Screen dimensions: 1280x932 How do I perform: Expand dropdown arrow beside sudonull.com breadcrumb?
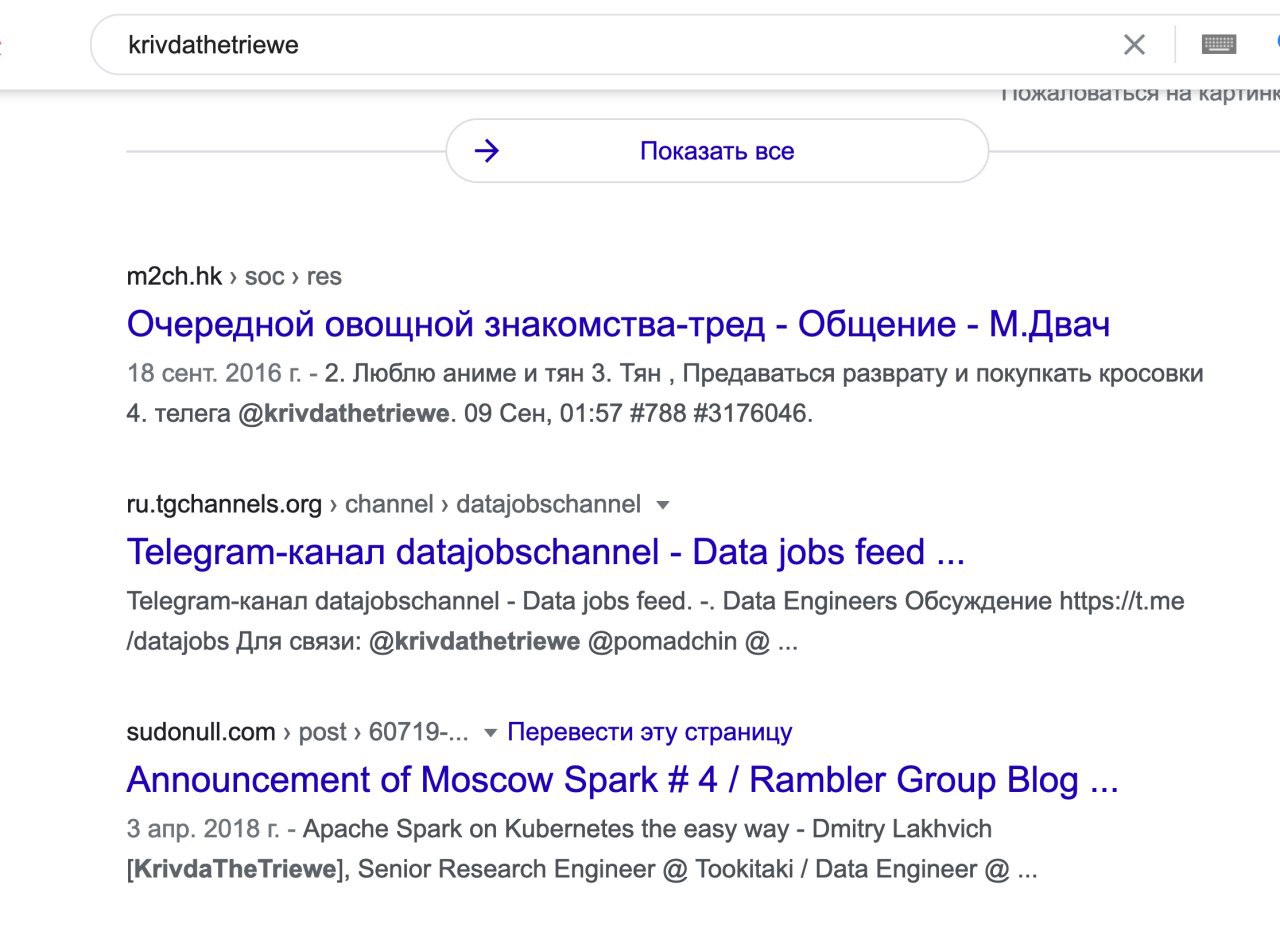[x=490, y=733]
